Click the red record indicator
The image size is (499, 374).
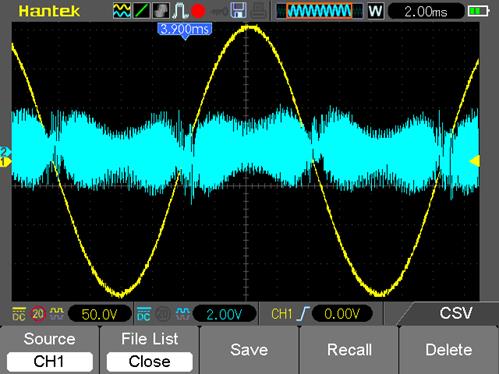click(x=198, y=11)
